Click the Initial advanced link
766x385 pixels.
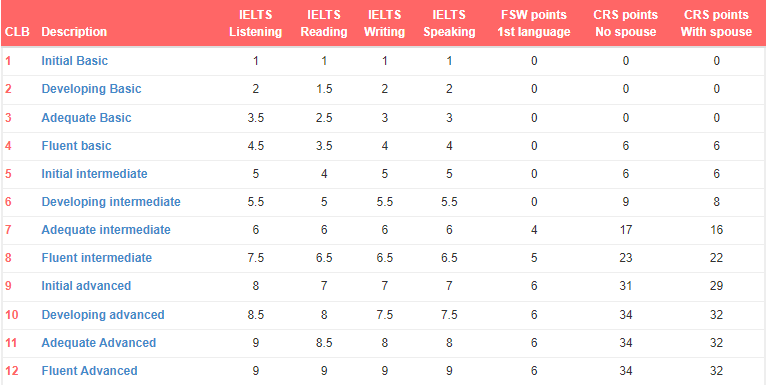(x=86, y=286)
